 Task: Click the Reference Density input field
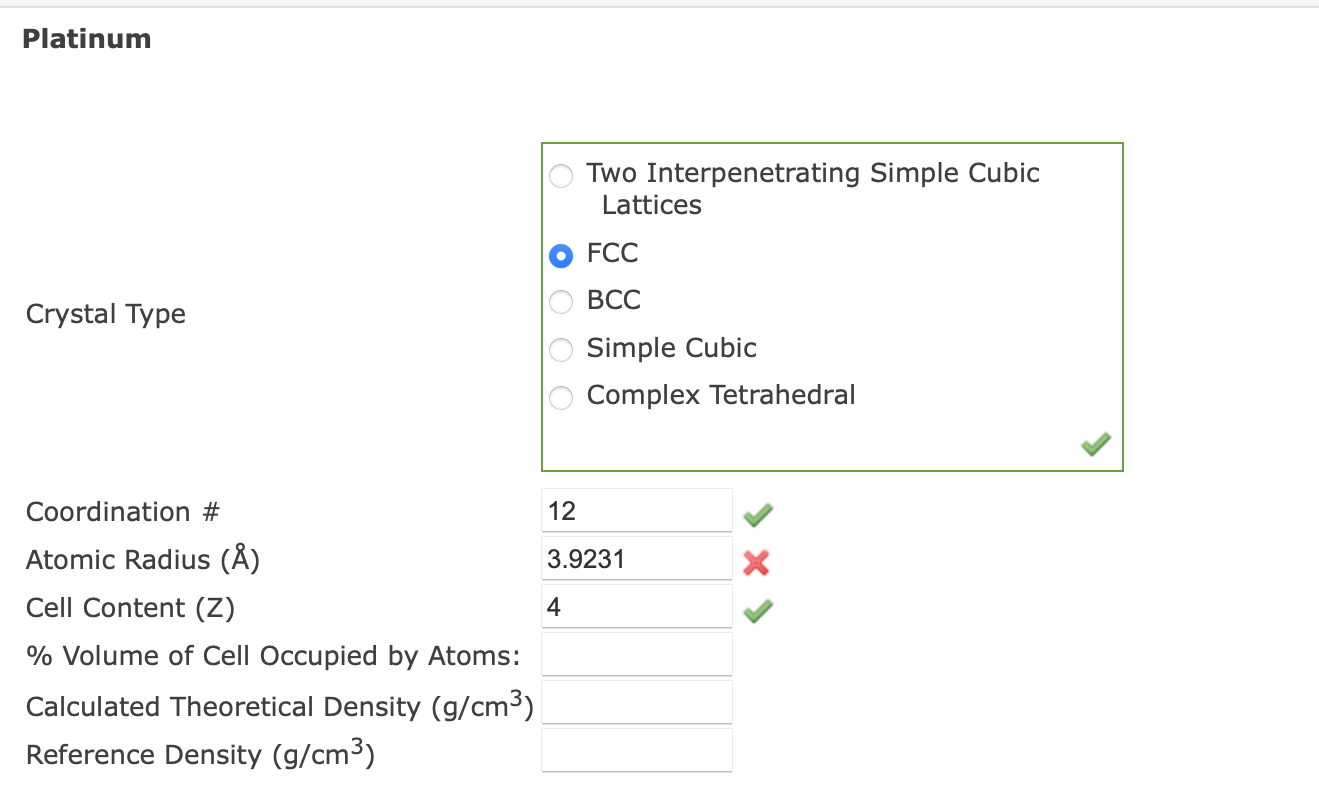pos(636,750)
